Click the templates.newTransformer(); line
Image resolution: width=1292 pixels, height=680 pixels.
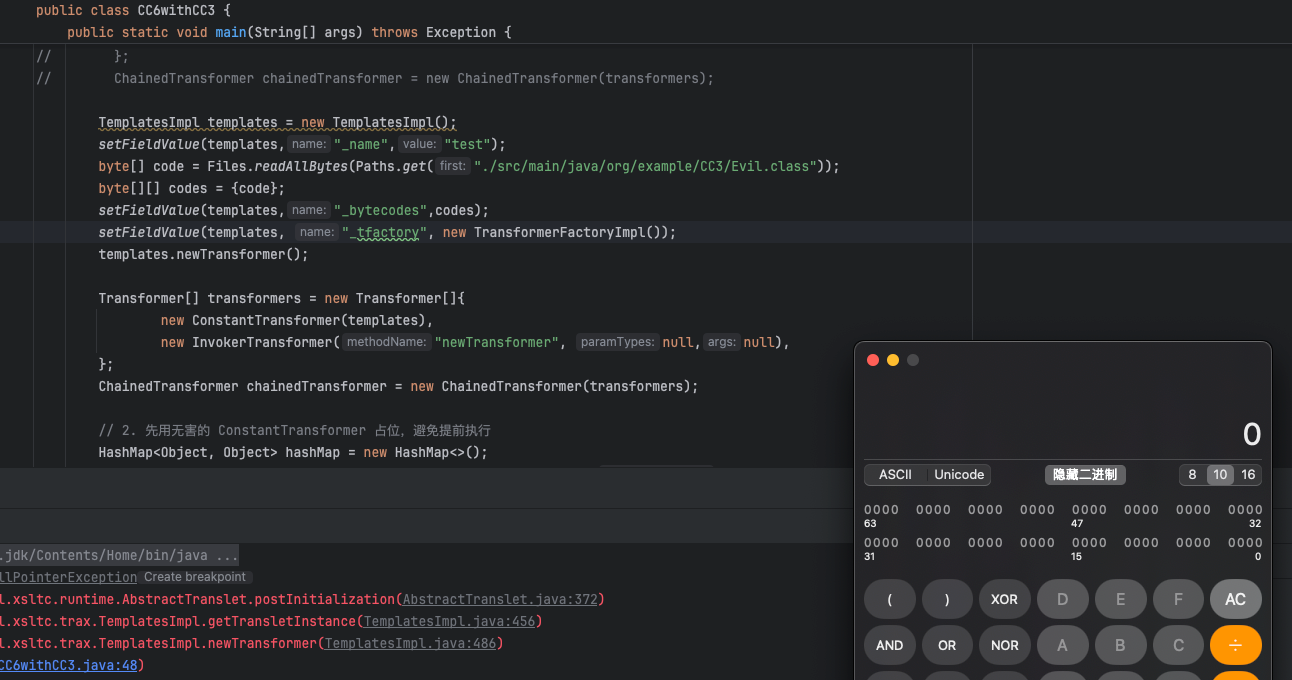click(203, 254)
